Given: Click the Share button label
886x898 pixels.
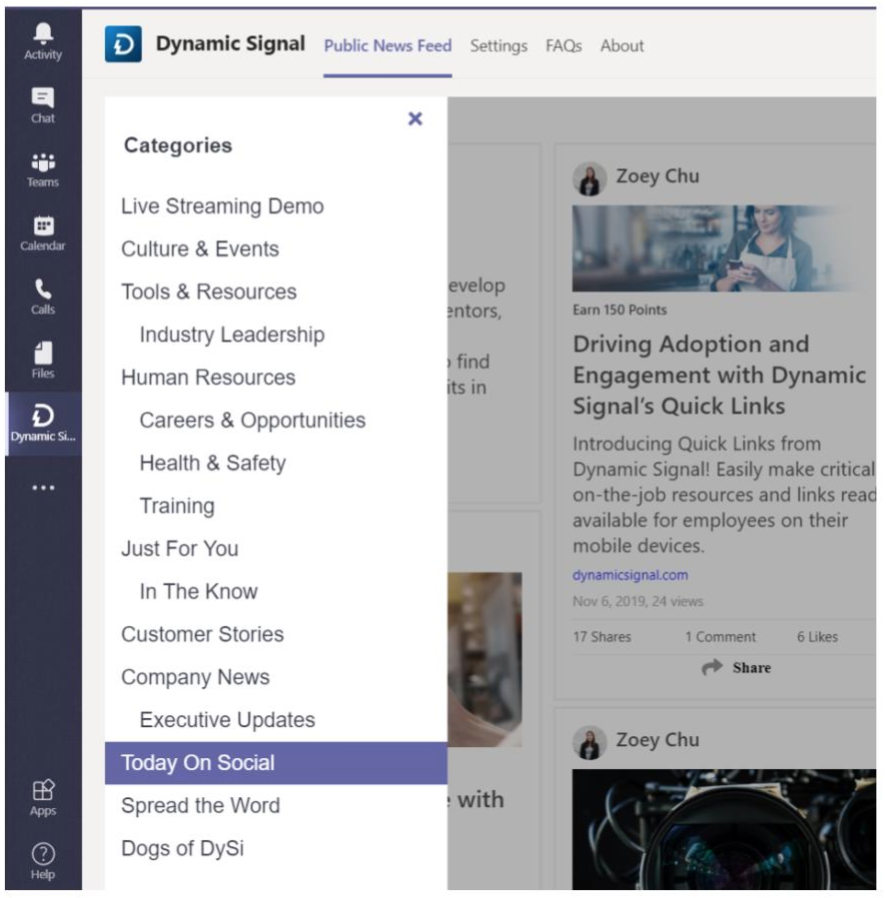Looking at the screenshot, I should pos(751,668).
